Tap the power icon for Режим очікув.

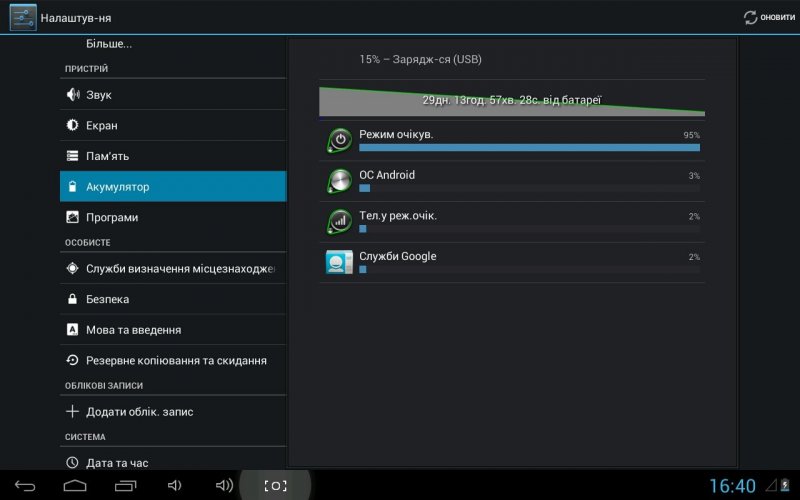click(339, 140)
